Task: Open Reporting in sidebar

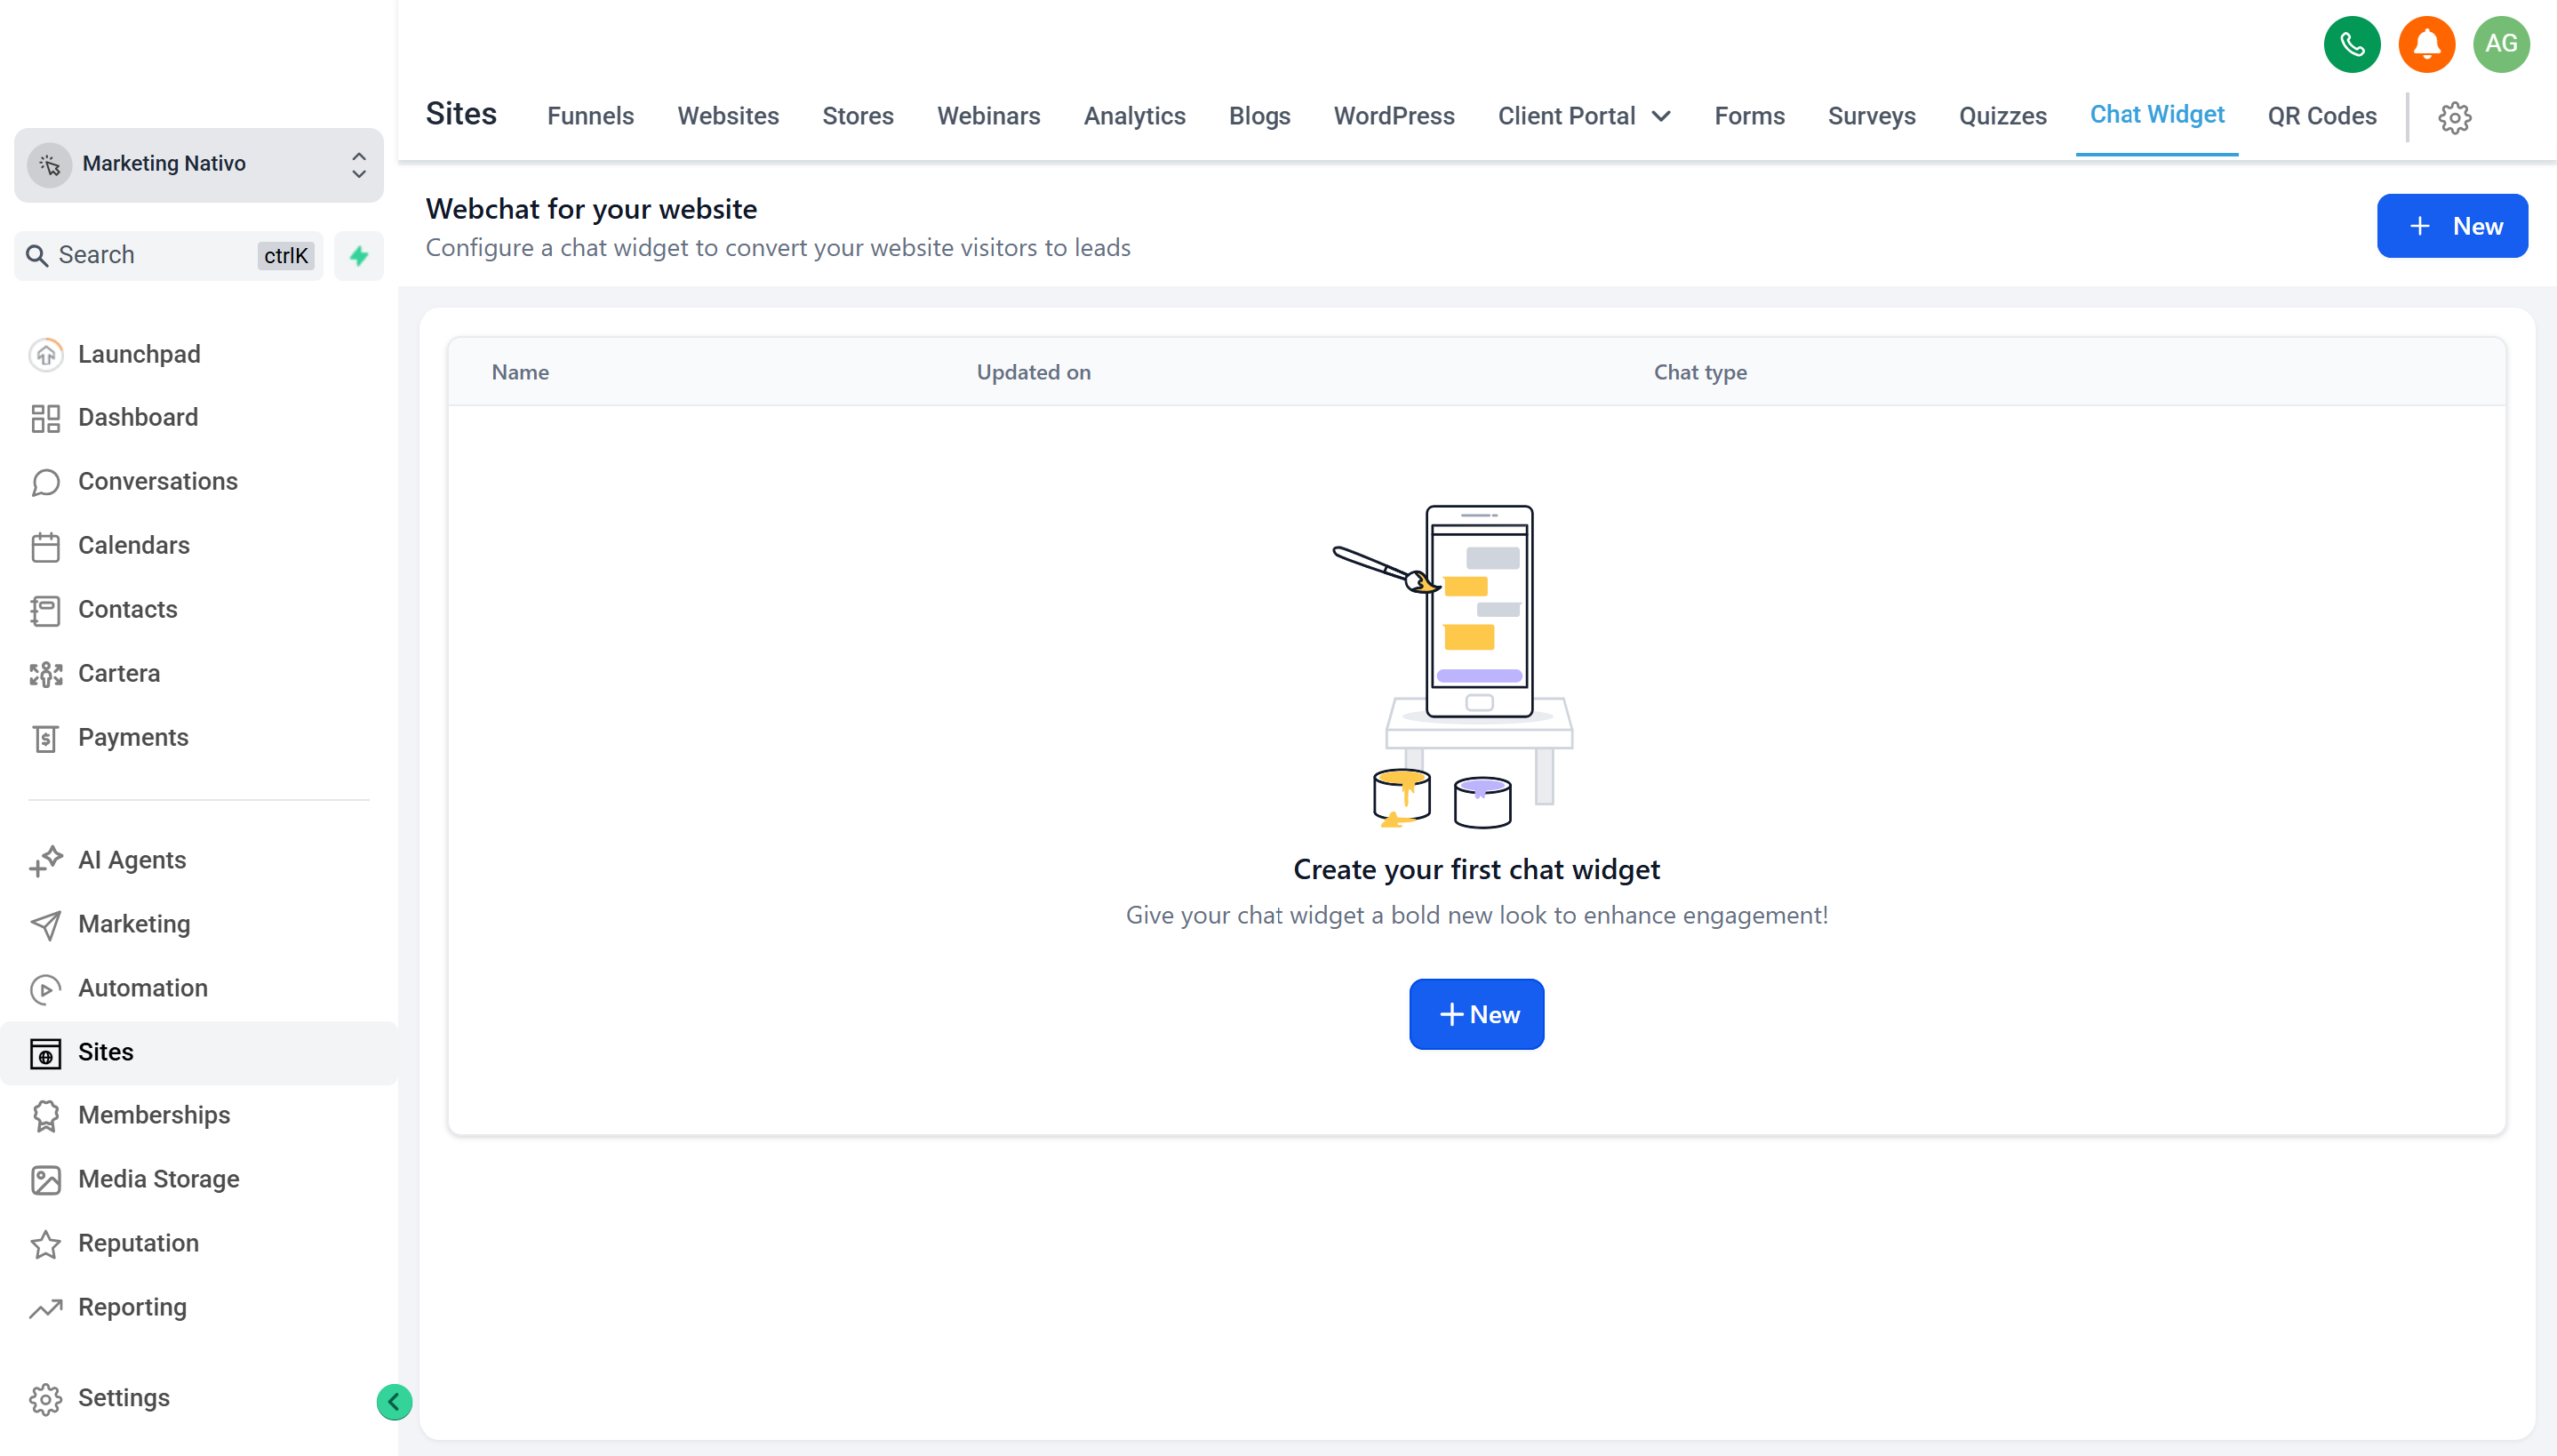Action: (x=131, y=1308)
